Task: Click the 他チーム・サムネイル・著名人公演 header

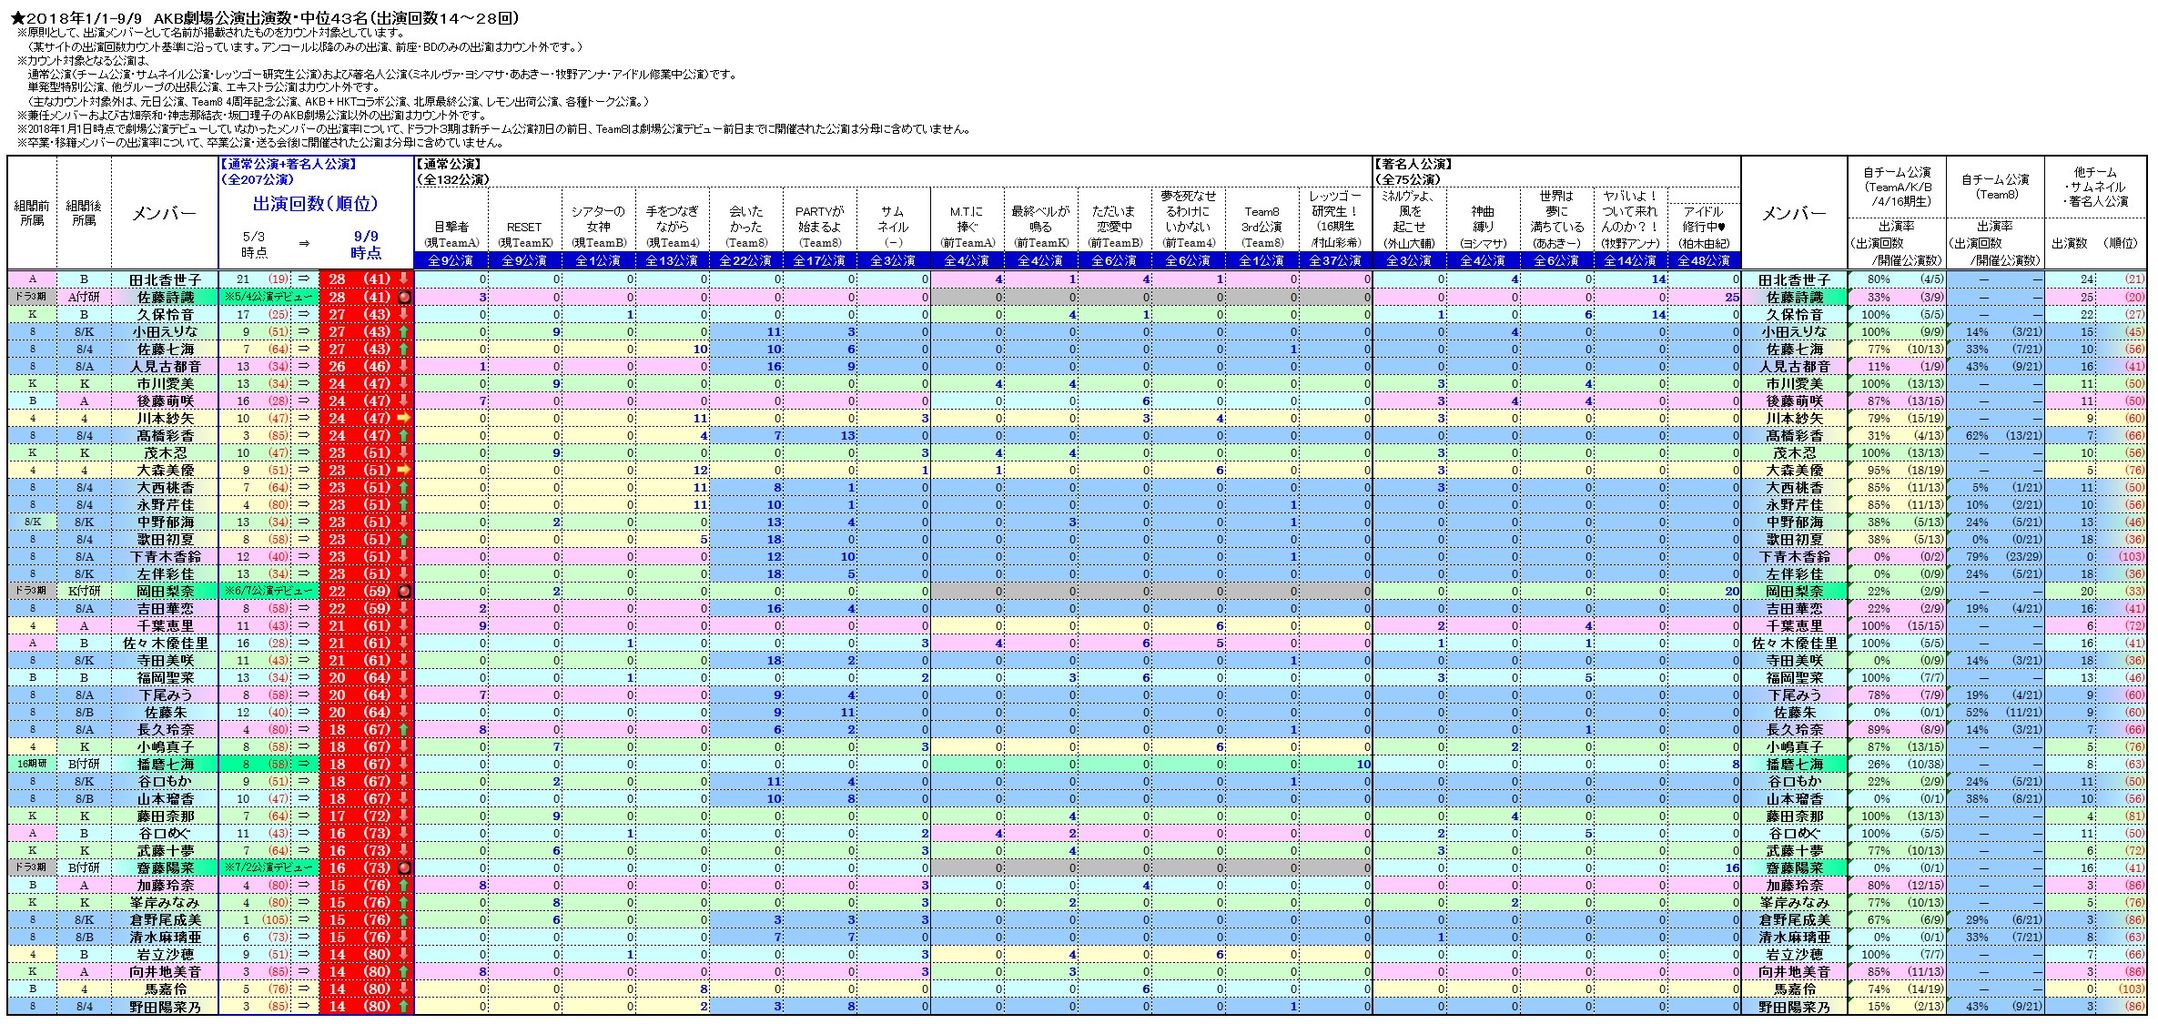Action: pyautogui.click(x=2096, y=187)
